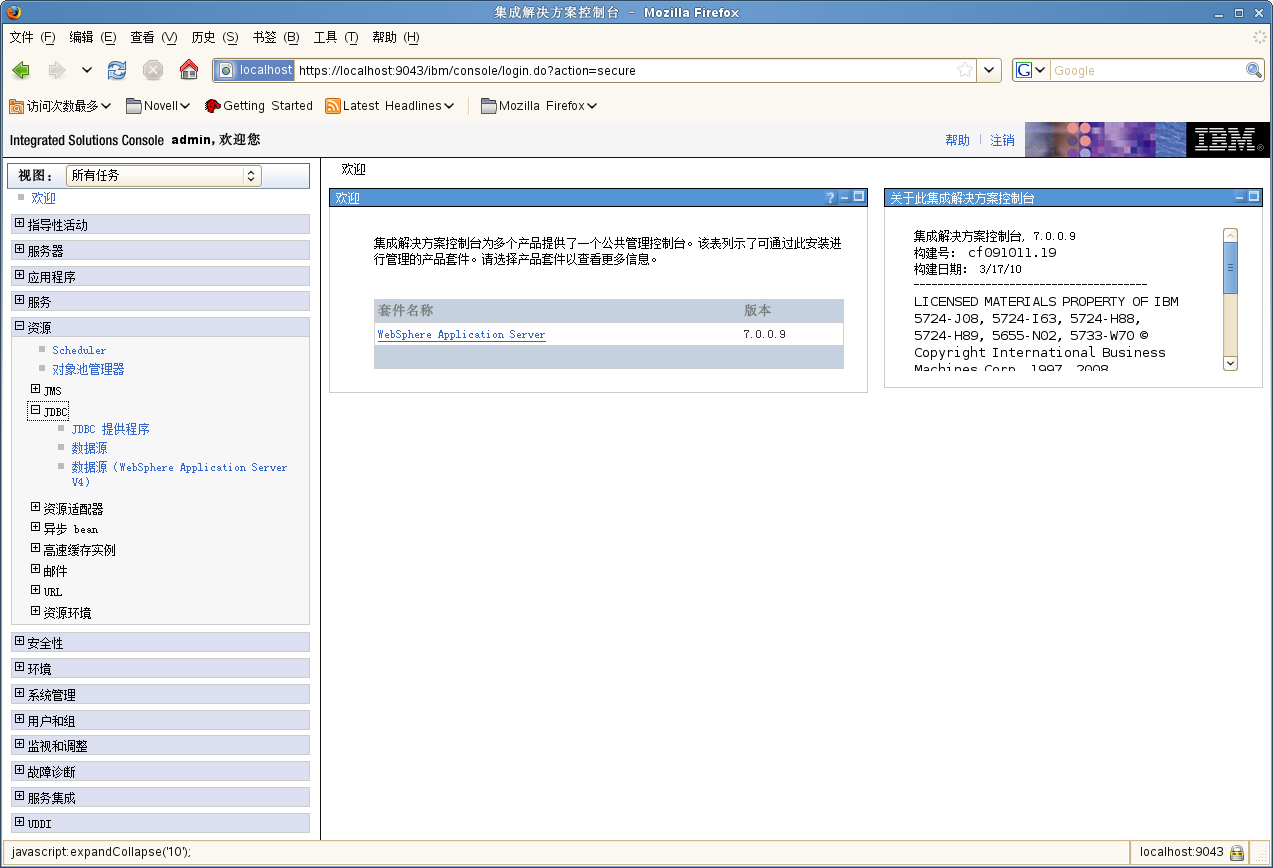Open the WebSphere Application Server link
This screenshot has height=868, width=1273.
pos(461,334)
